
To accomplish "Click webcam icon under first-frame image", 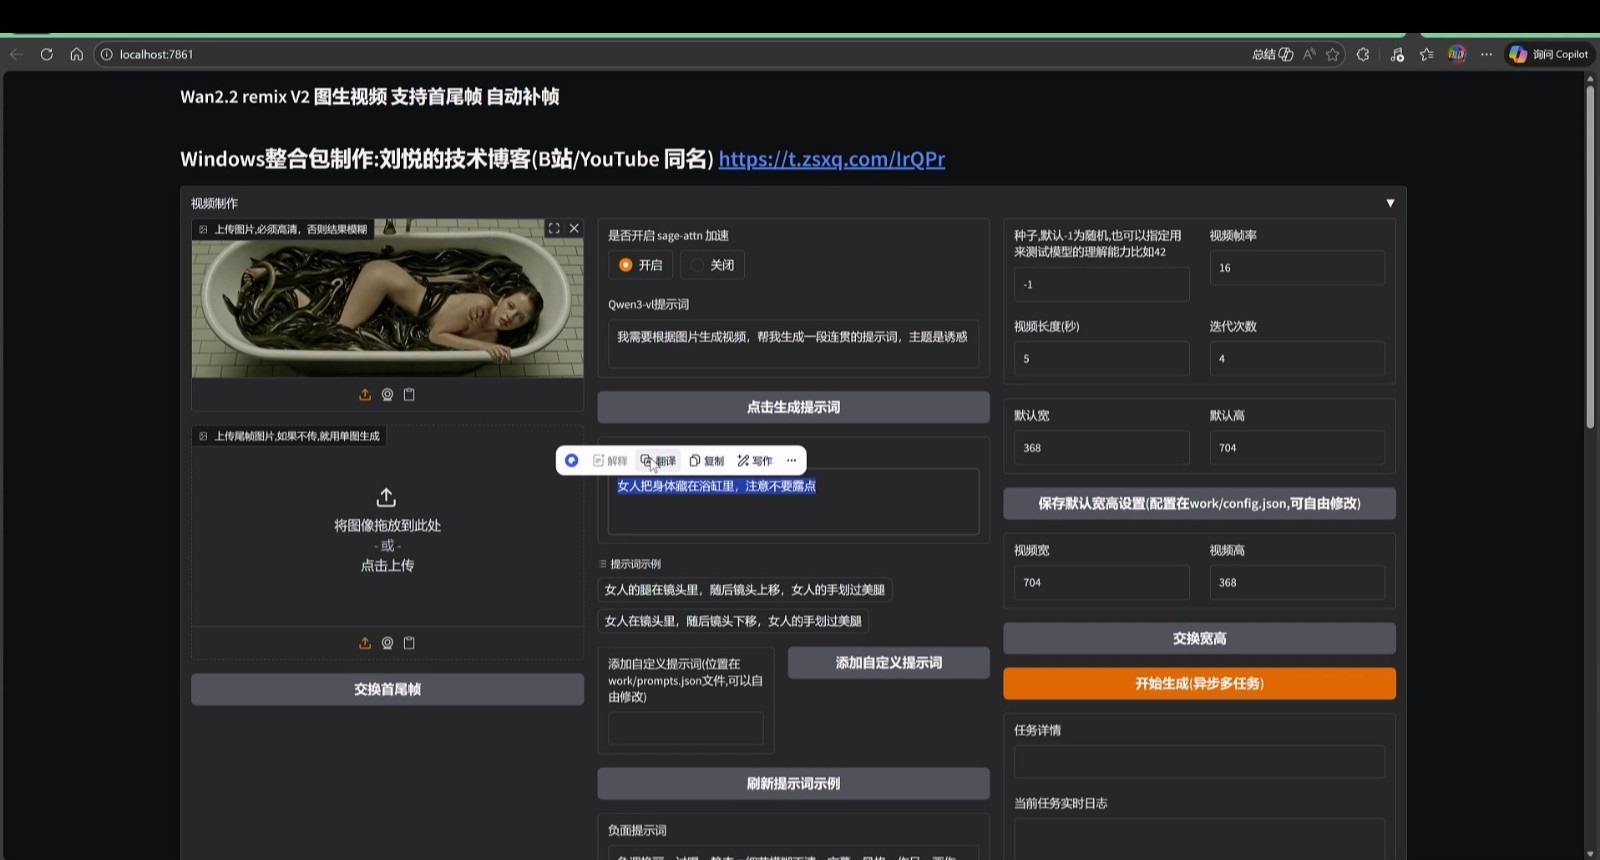I will 387,395.
